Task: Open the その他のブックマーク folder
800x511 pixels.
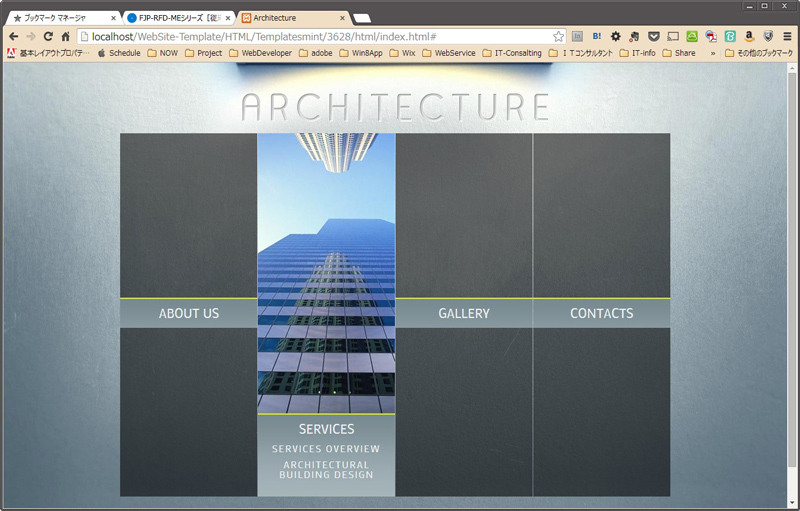Action: click(759, 53)
